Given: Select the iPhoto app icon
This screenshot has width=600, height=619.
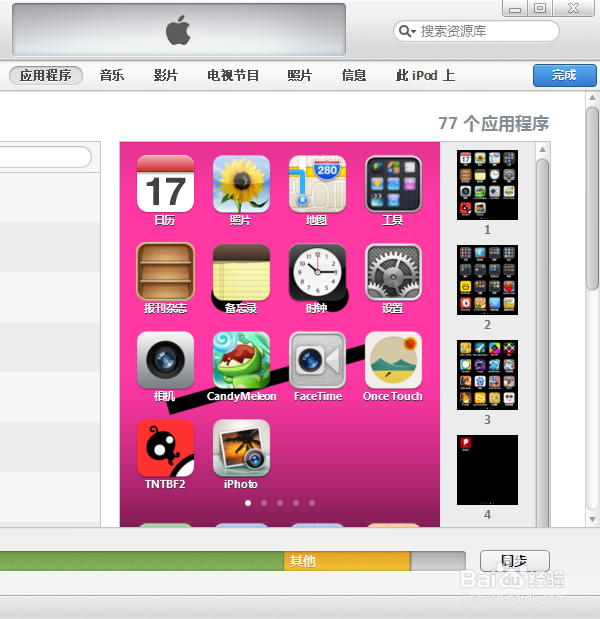Looking at the screenshot, I should tap(241, 448).
